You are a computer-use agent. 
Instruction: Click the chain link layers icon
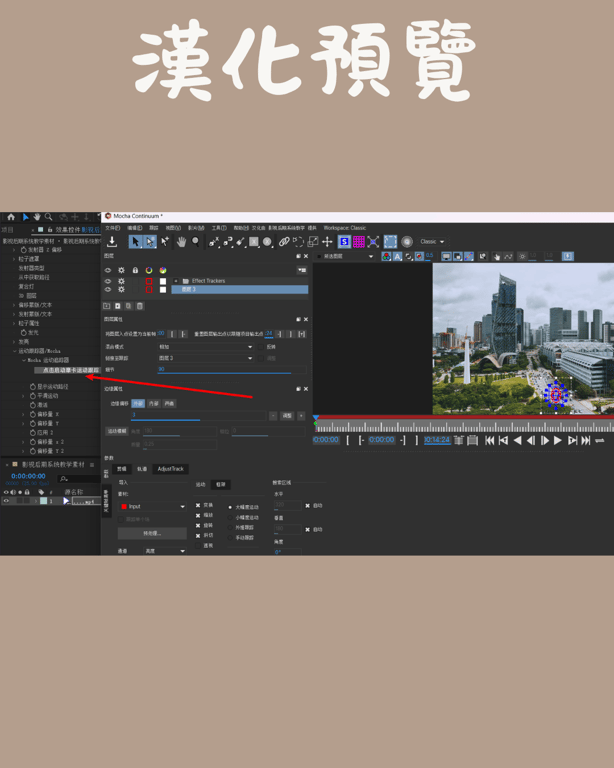[284, 241]
